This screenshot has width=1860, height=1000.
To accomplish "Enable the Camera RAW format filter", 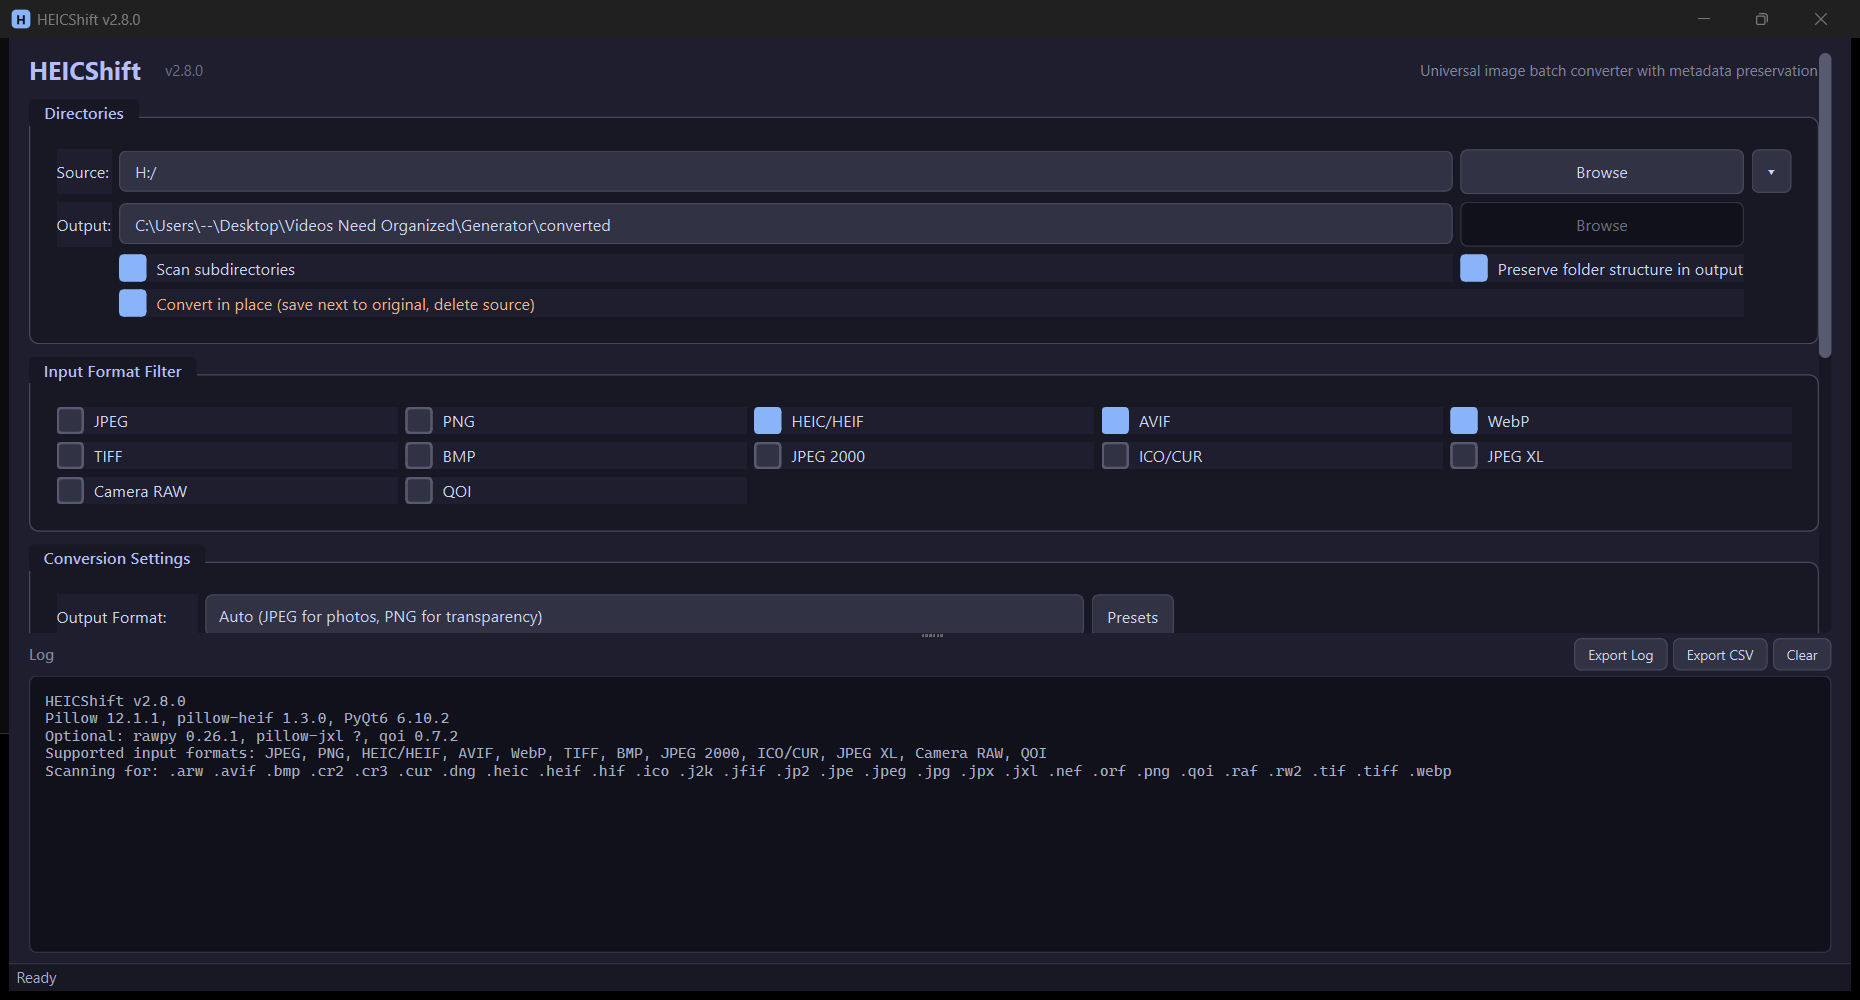I will pyautogui.click(x=70, y=490).
